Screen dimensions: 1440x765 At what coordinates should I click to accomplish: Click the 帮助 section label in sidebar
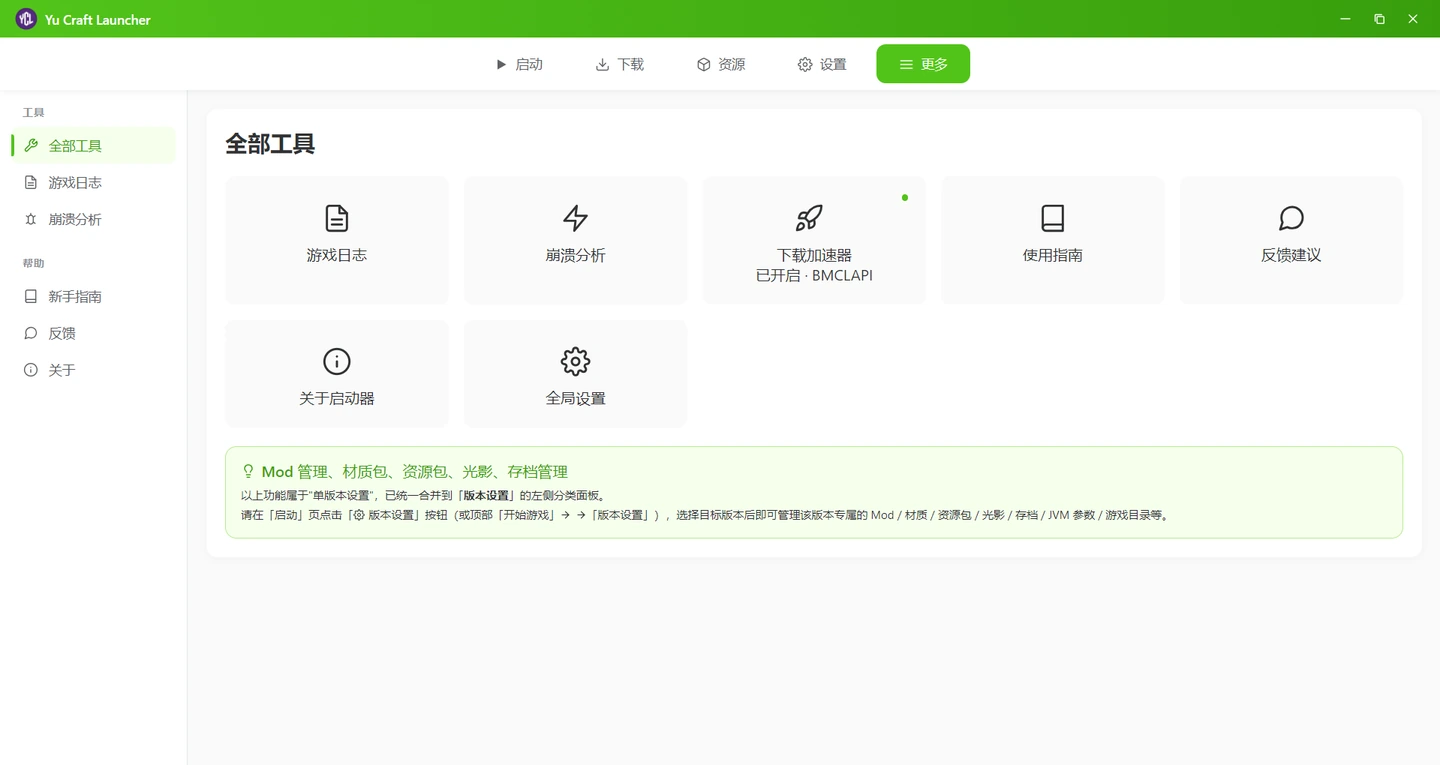tap(34, 264)
